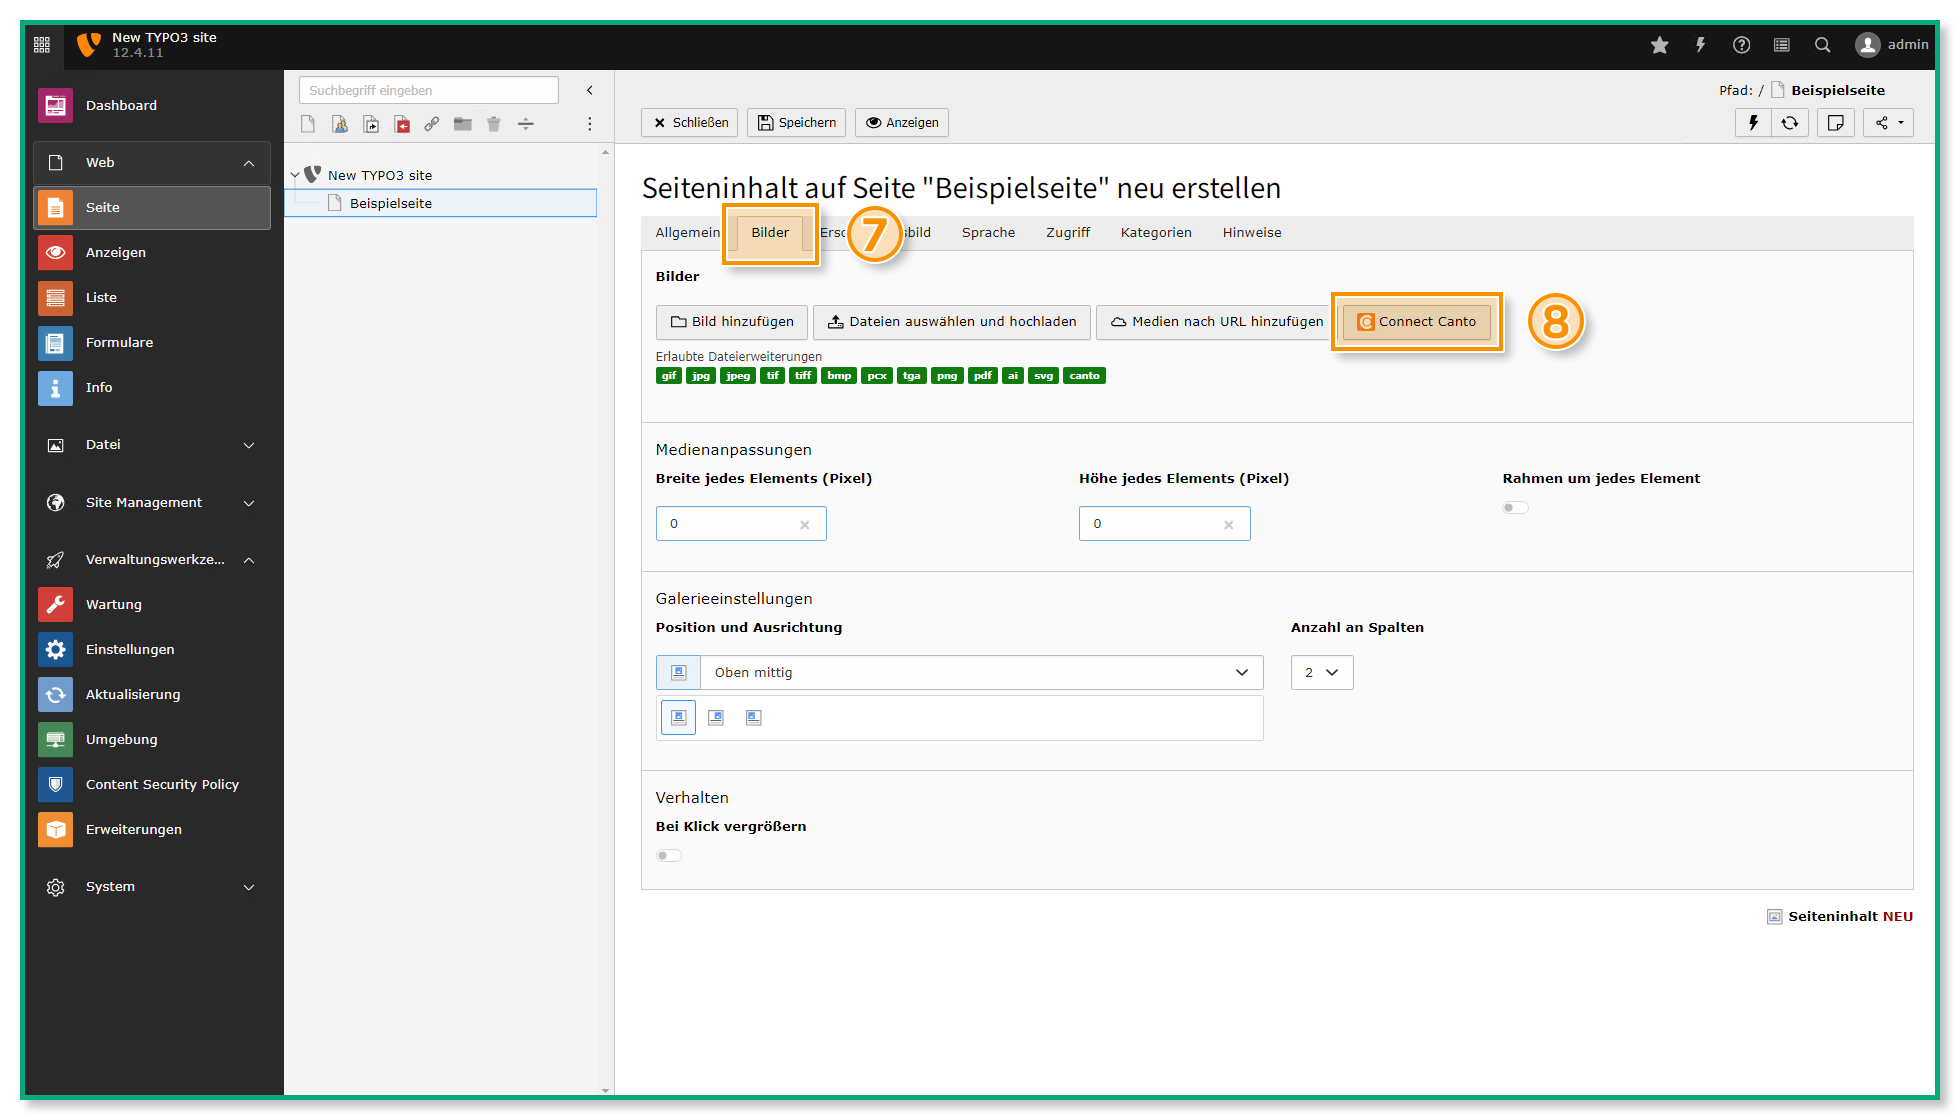Expand the Site Management group
The height and width of the screenshot is (1120, 1960).
pos(152,502)
